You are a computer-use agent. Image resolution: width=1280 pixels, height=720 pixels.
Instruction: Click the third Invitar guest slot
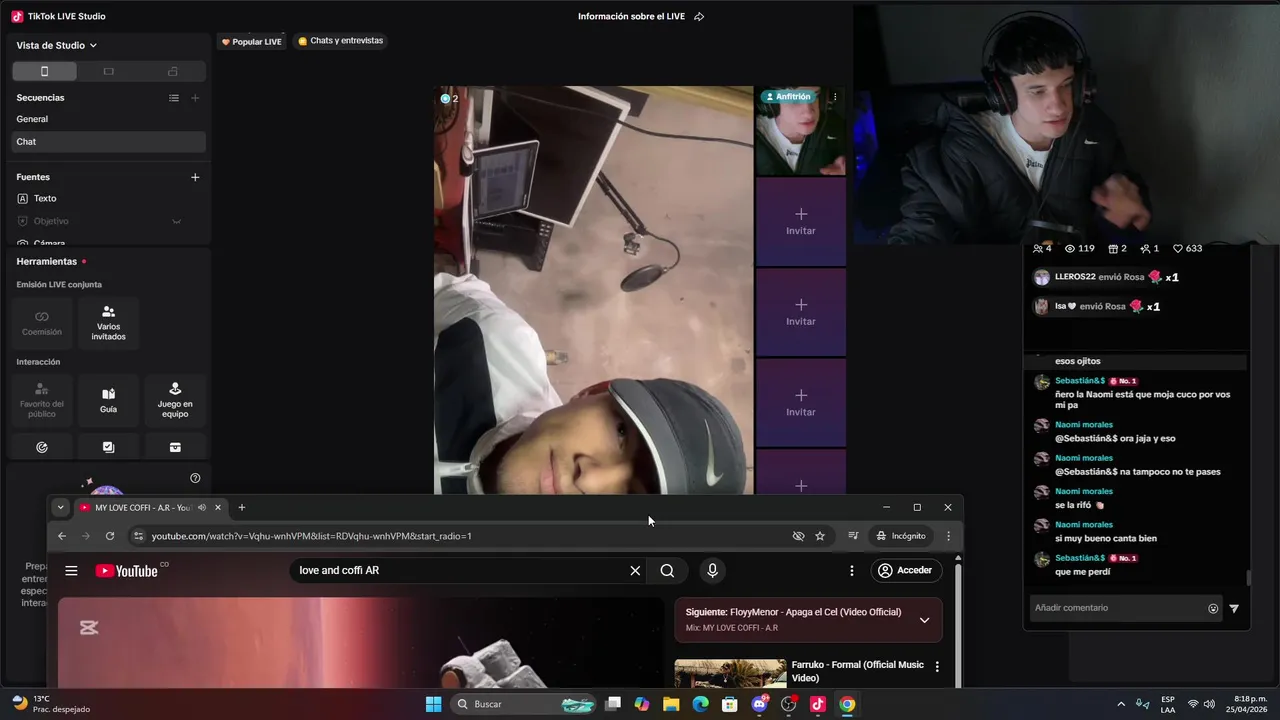point(801,402)
